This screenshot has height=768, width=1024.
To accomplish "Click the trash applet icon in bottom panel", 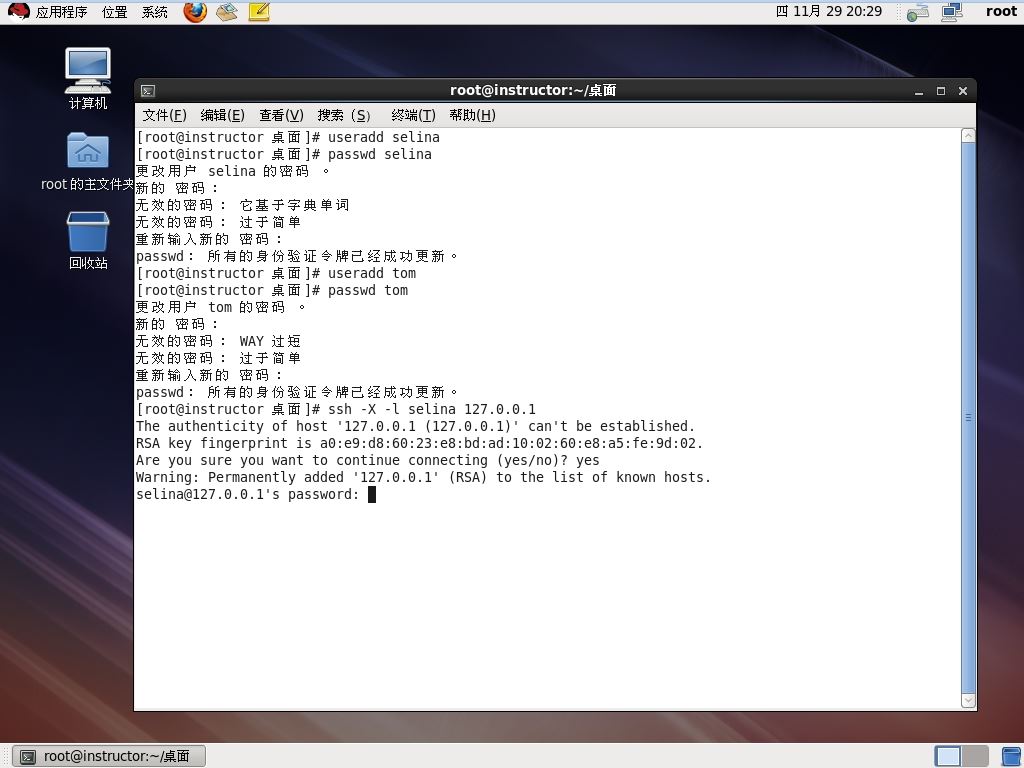I will coord(1011,756).
